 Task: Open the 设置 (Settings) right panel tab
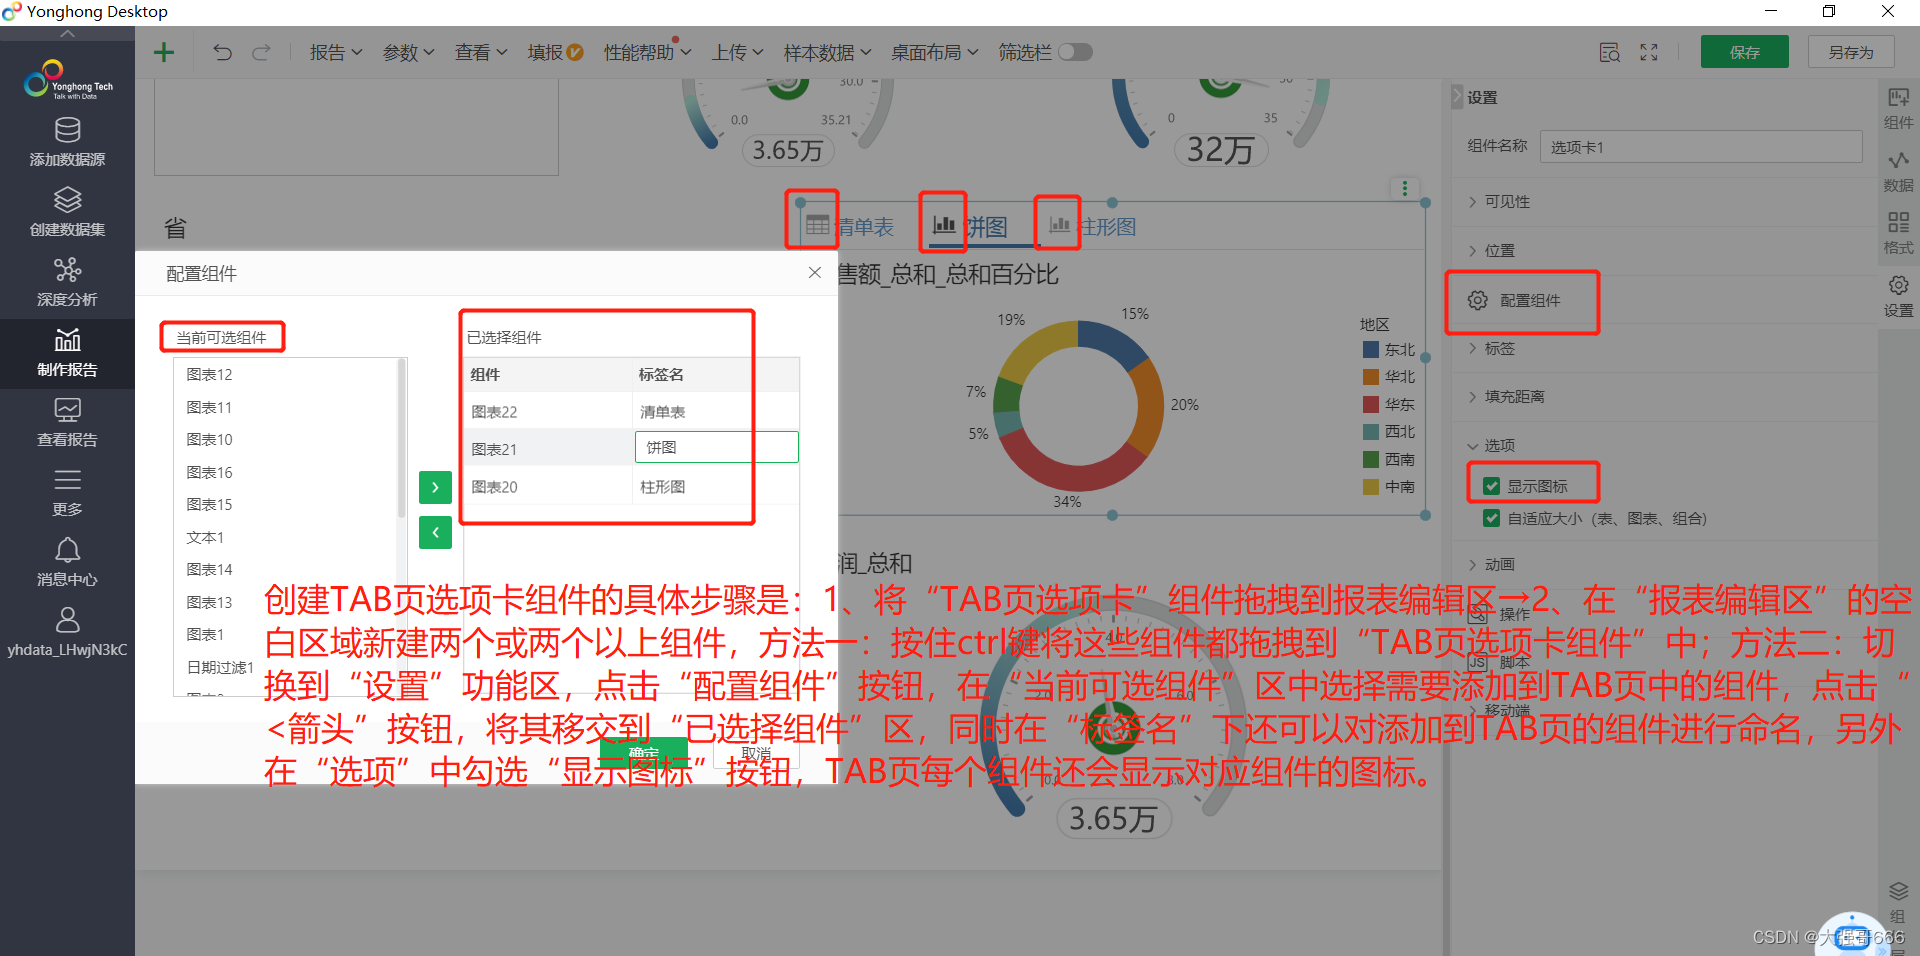pos(1898,297)
